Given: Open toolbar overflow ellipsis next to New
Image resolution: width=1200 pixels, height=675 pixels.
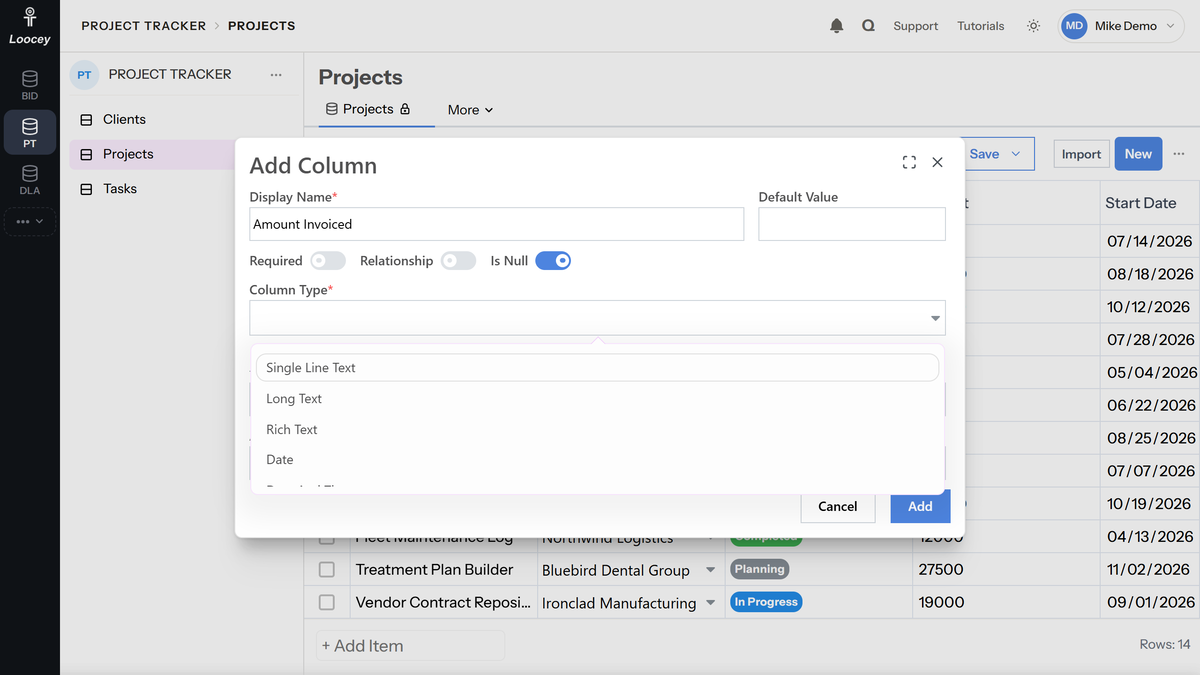Looking at the screenshot, I should tap(1179, 154).
